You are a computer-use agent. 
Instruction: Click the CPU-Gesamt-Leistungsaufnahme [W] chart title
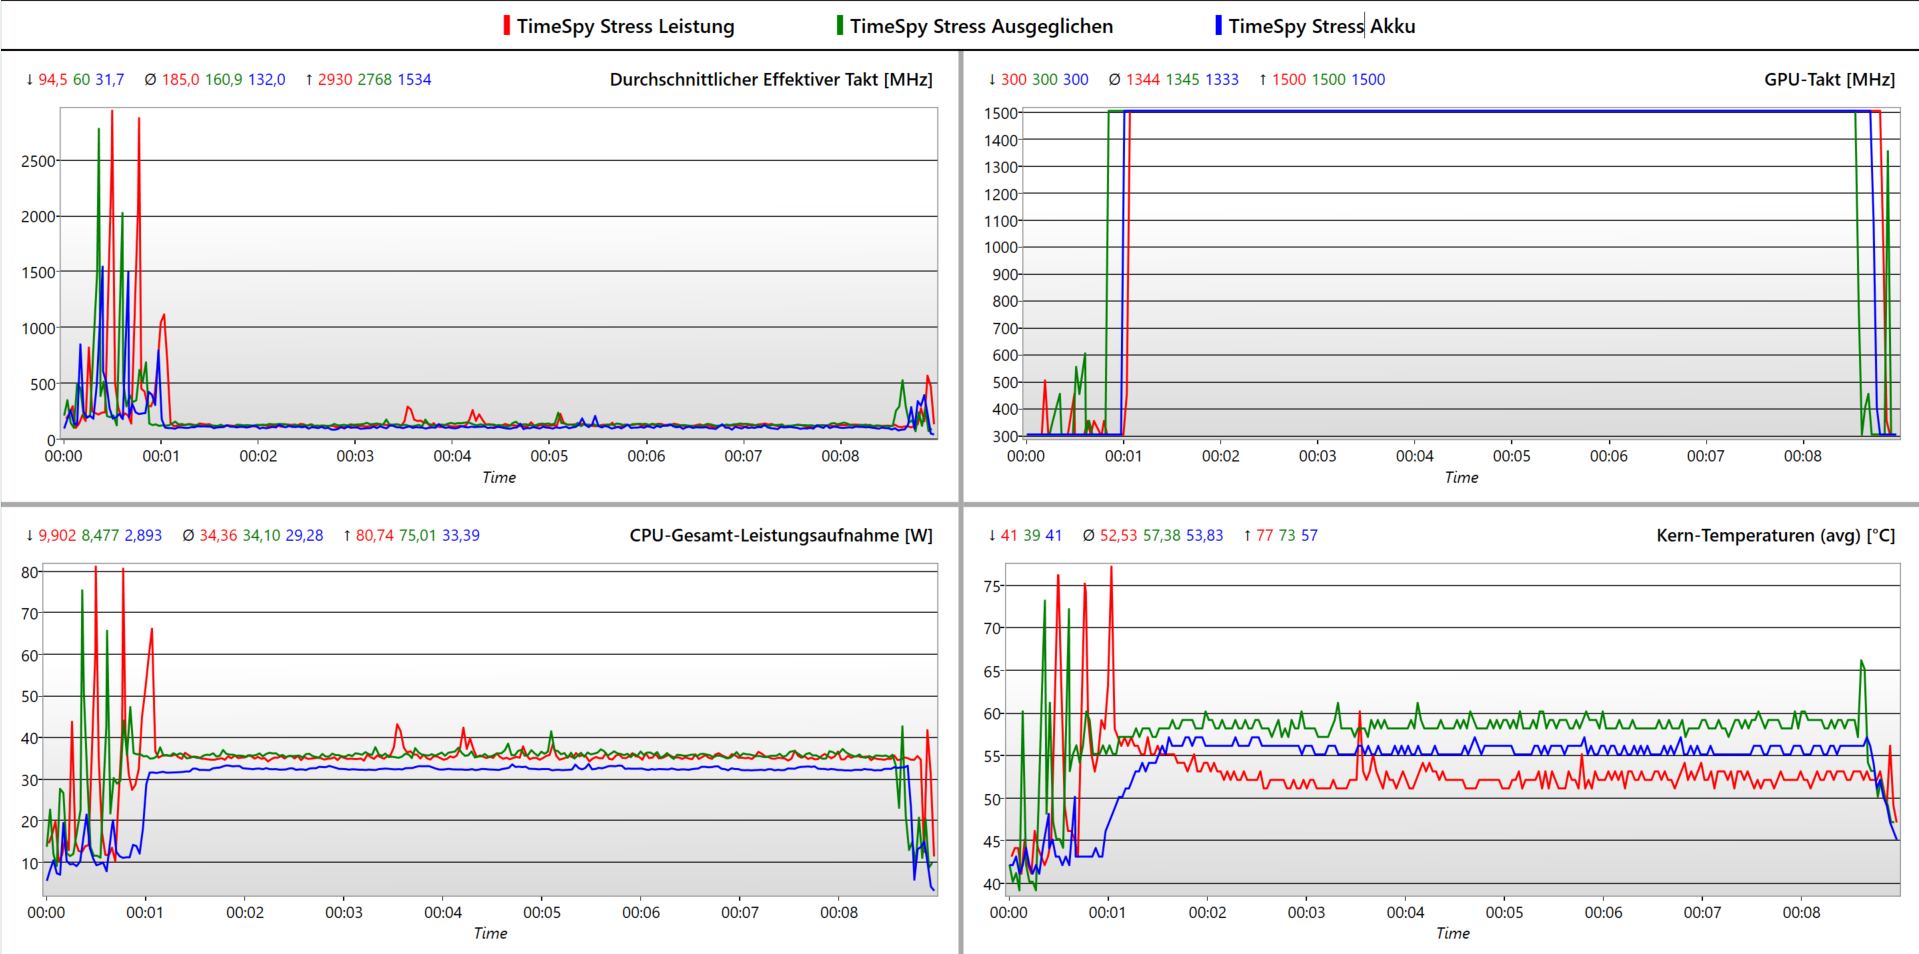pyautogui.click(x=780, y=536)
